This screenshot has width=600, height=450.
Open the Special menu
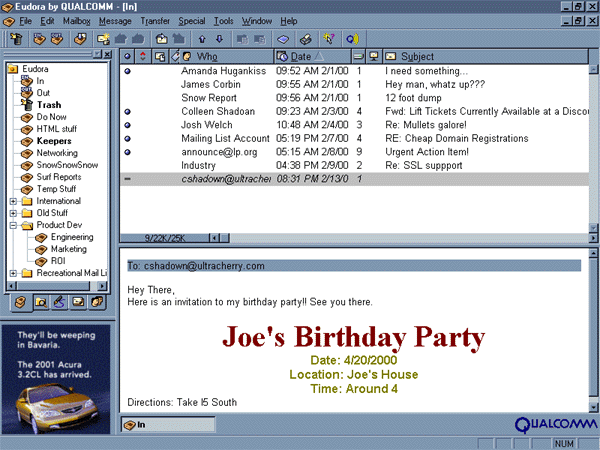[x=192, y=21]
